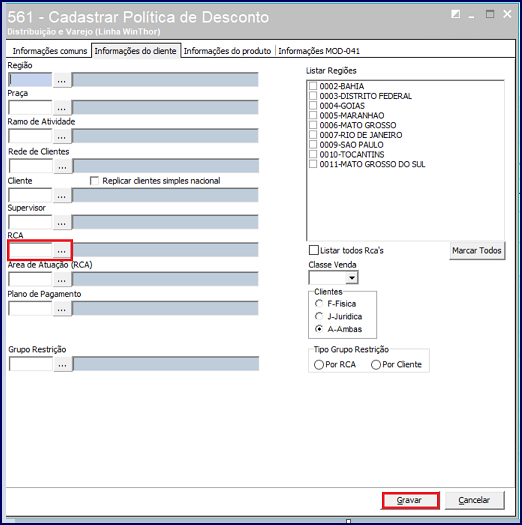Image resolution: width=522 pixels, height=525 pixels.
Task: Focus the Rede de Clientes code field
Action: tap(31, 166)
